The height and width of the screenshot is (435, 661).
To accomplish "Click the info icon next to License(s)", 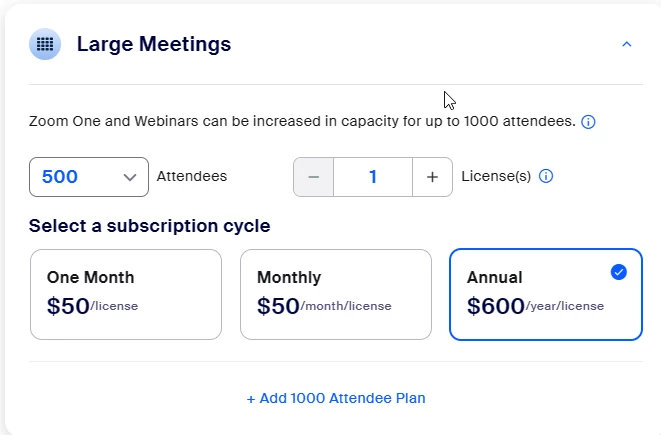I will 546,177.
